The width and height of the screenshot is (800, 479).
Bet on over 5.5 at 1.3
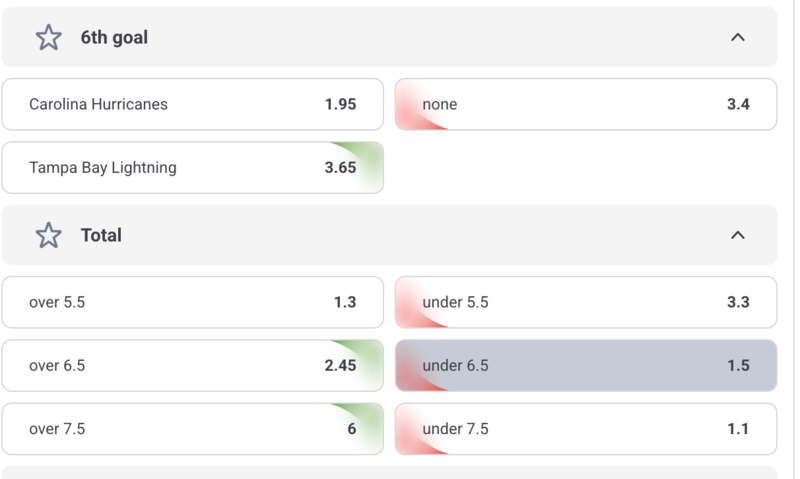click(193, 302)
